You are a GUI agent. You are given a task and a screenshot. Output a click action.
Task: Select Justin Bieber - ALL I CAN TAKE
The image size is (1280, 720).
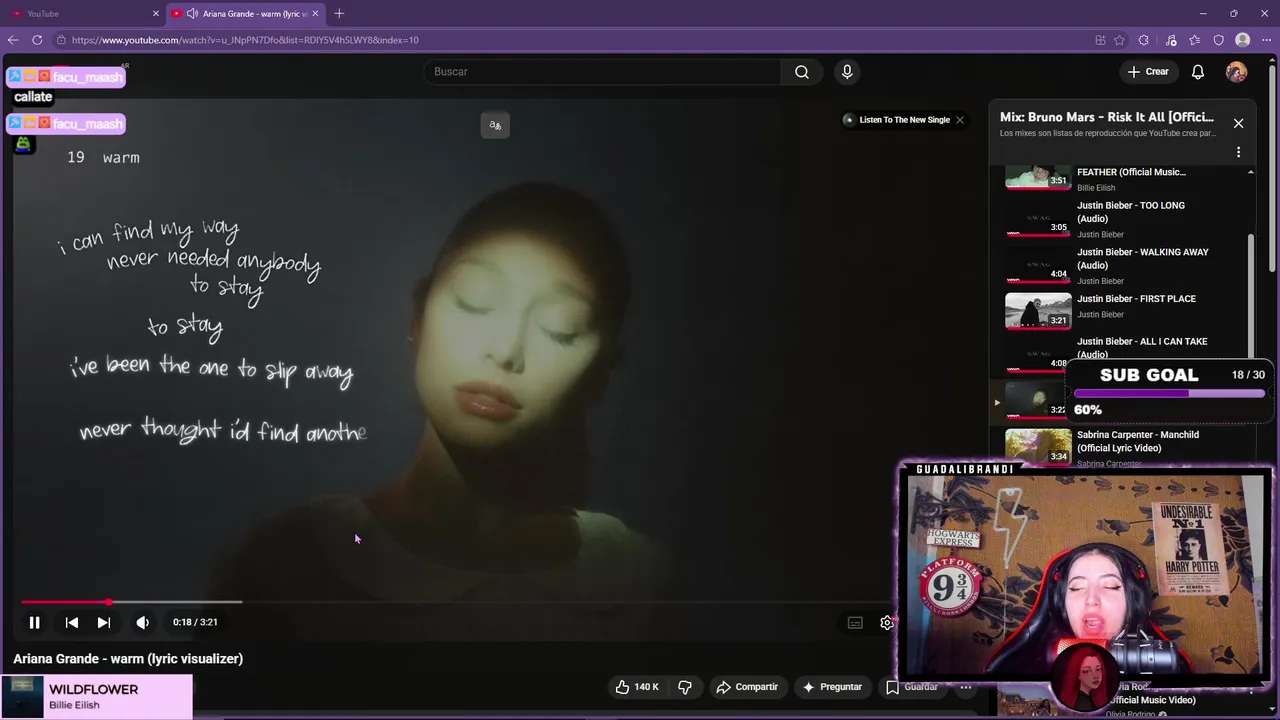pyautogui.click(x=1142, y=347)
